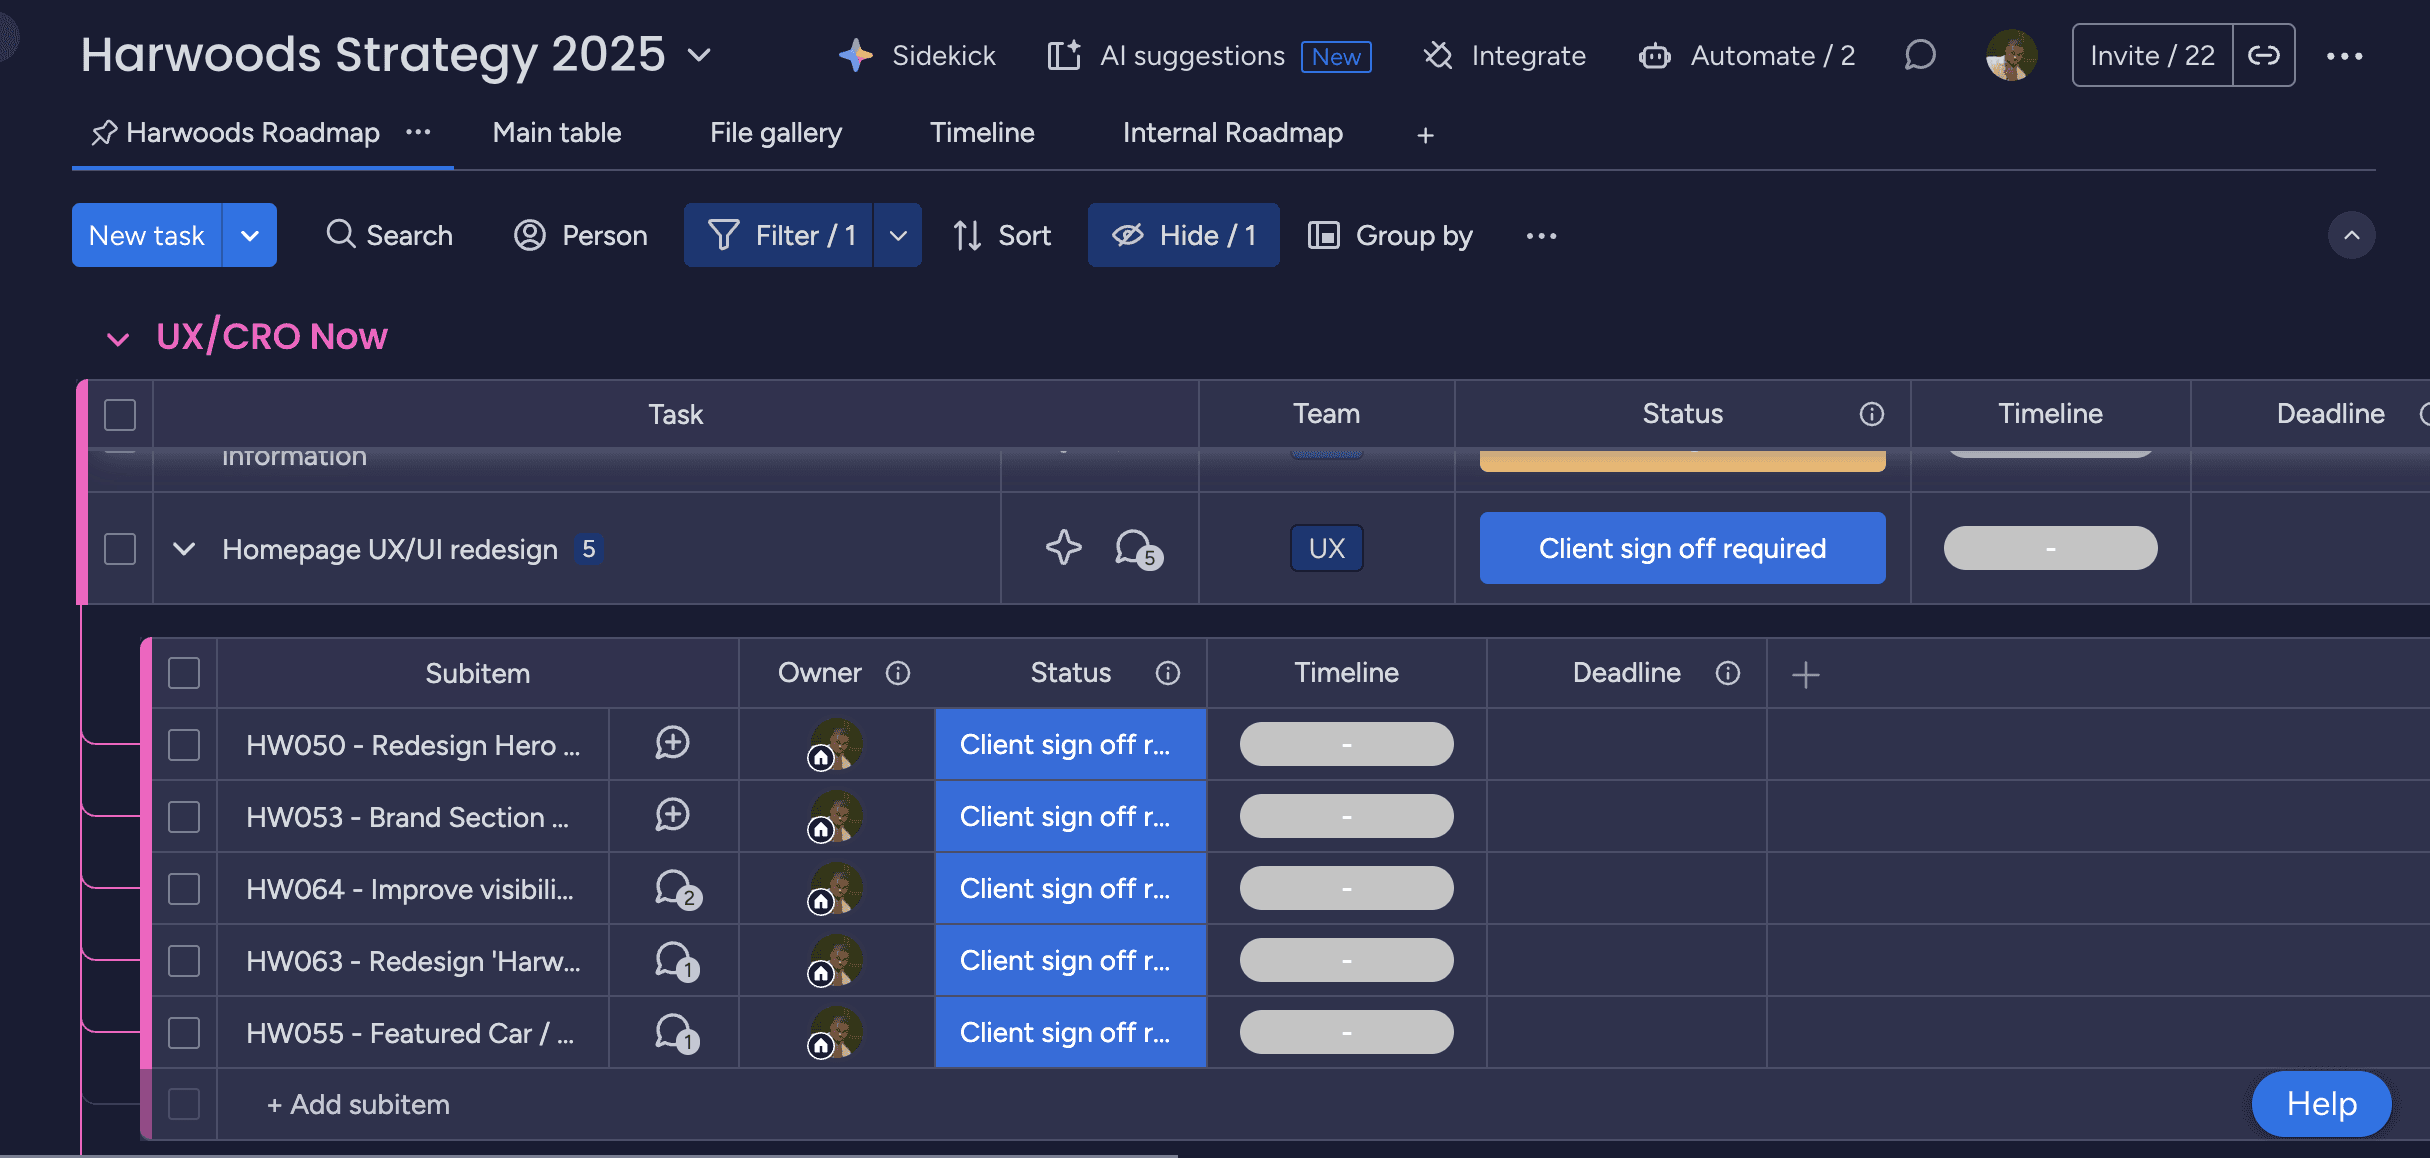Open Client sign off required status cell
The height and width of the screenshot is (1158, 2430).
click(1682, 548)
